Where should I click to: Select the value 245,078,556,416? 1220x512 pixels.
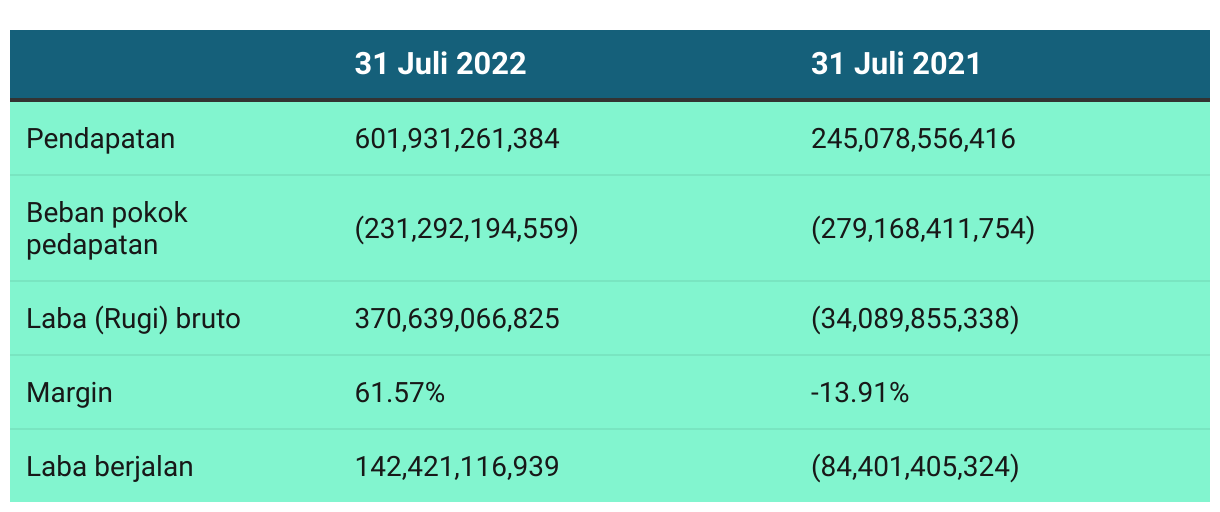913,139
